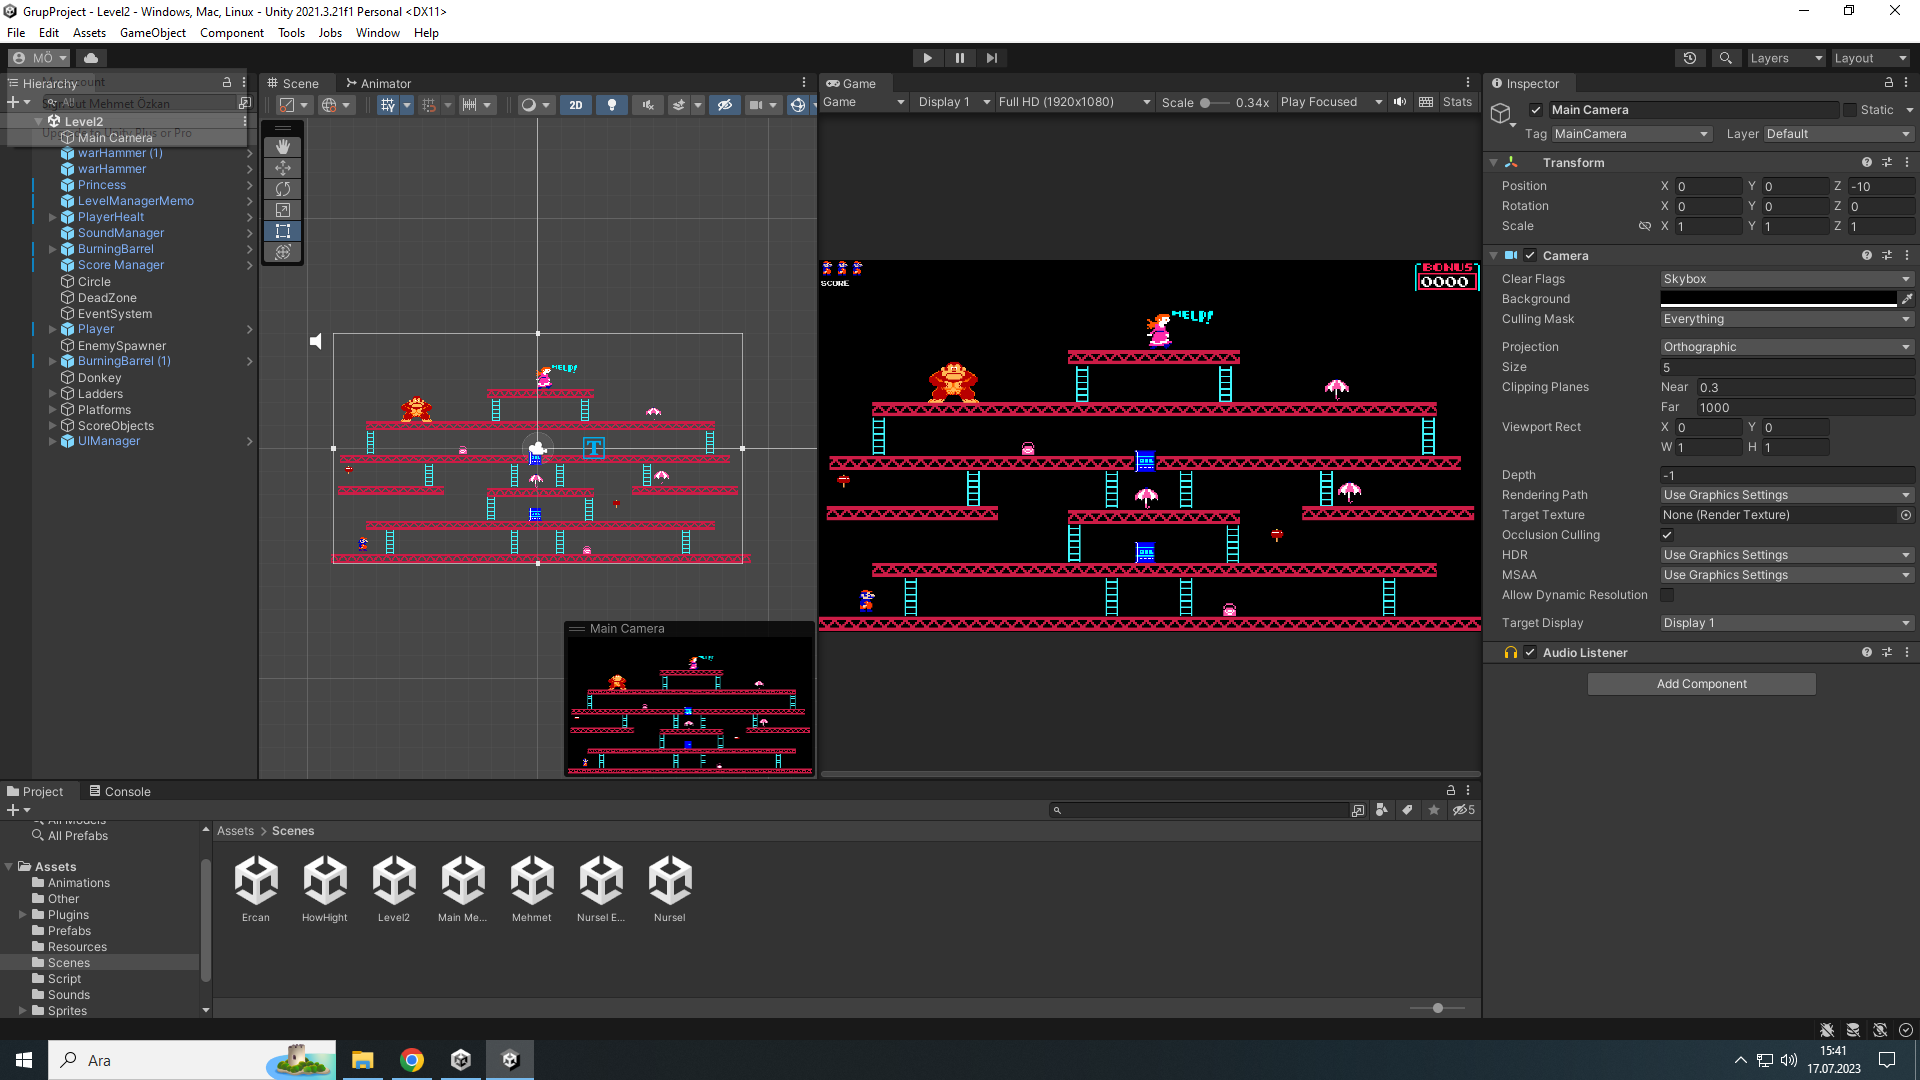Switch to the Console tab

127,791
